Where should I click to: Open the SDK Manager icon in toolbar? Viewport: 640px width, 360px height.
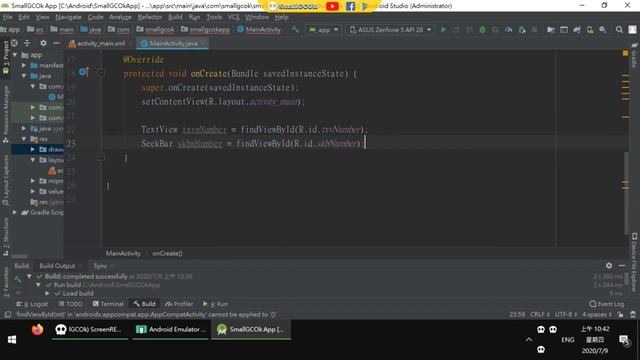[x=603, y=30]
